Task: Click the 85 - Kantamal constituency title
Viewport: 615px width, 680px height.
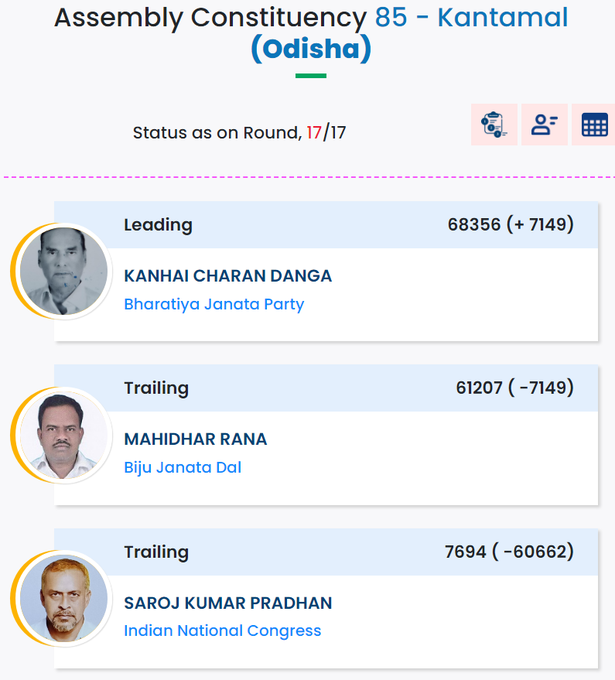Action: [471, 18]
